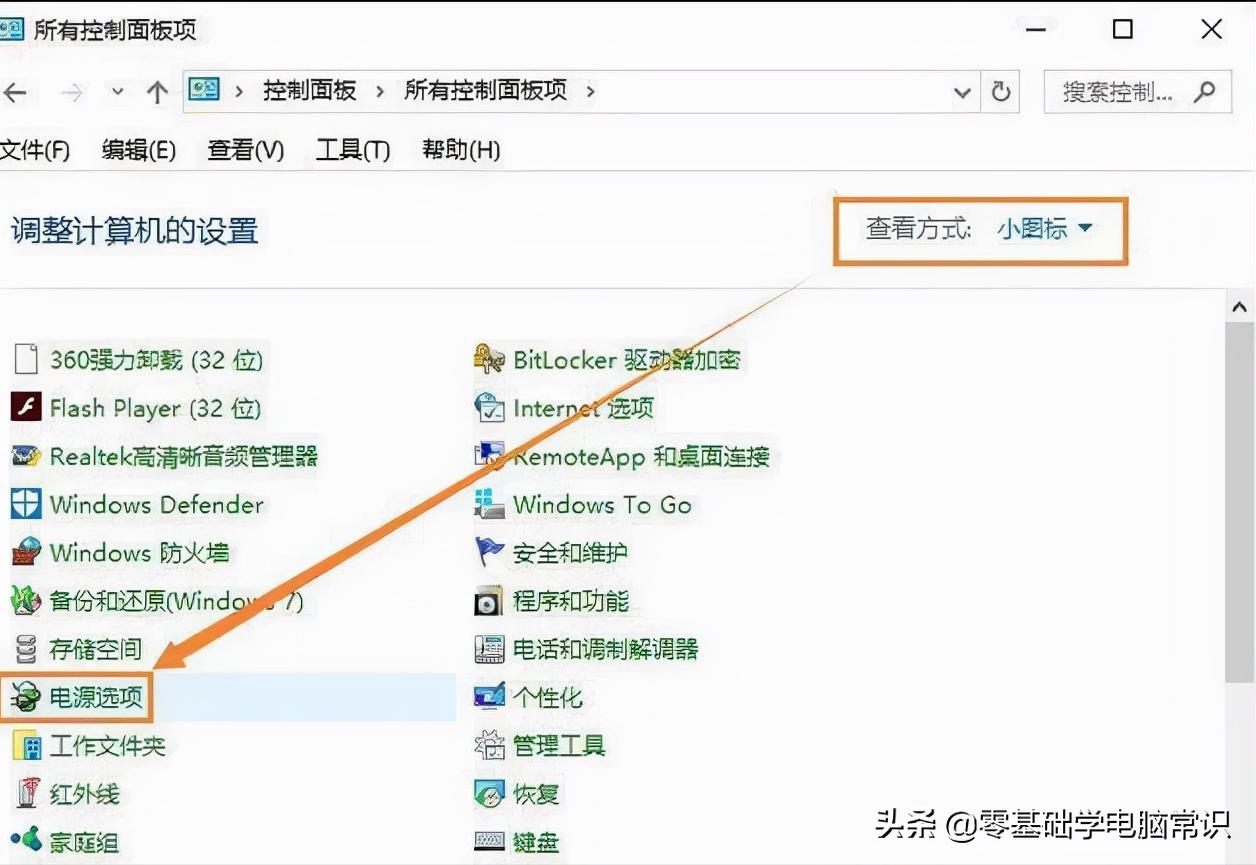Viewport: 1256px width, 865px height.
Task: Click the refresh button in address bar
Action: pyautogui.click(x=1000, y=92)
